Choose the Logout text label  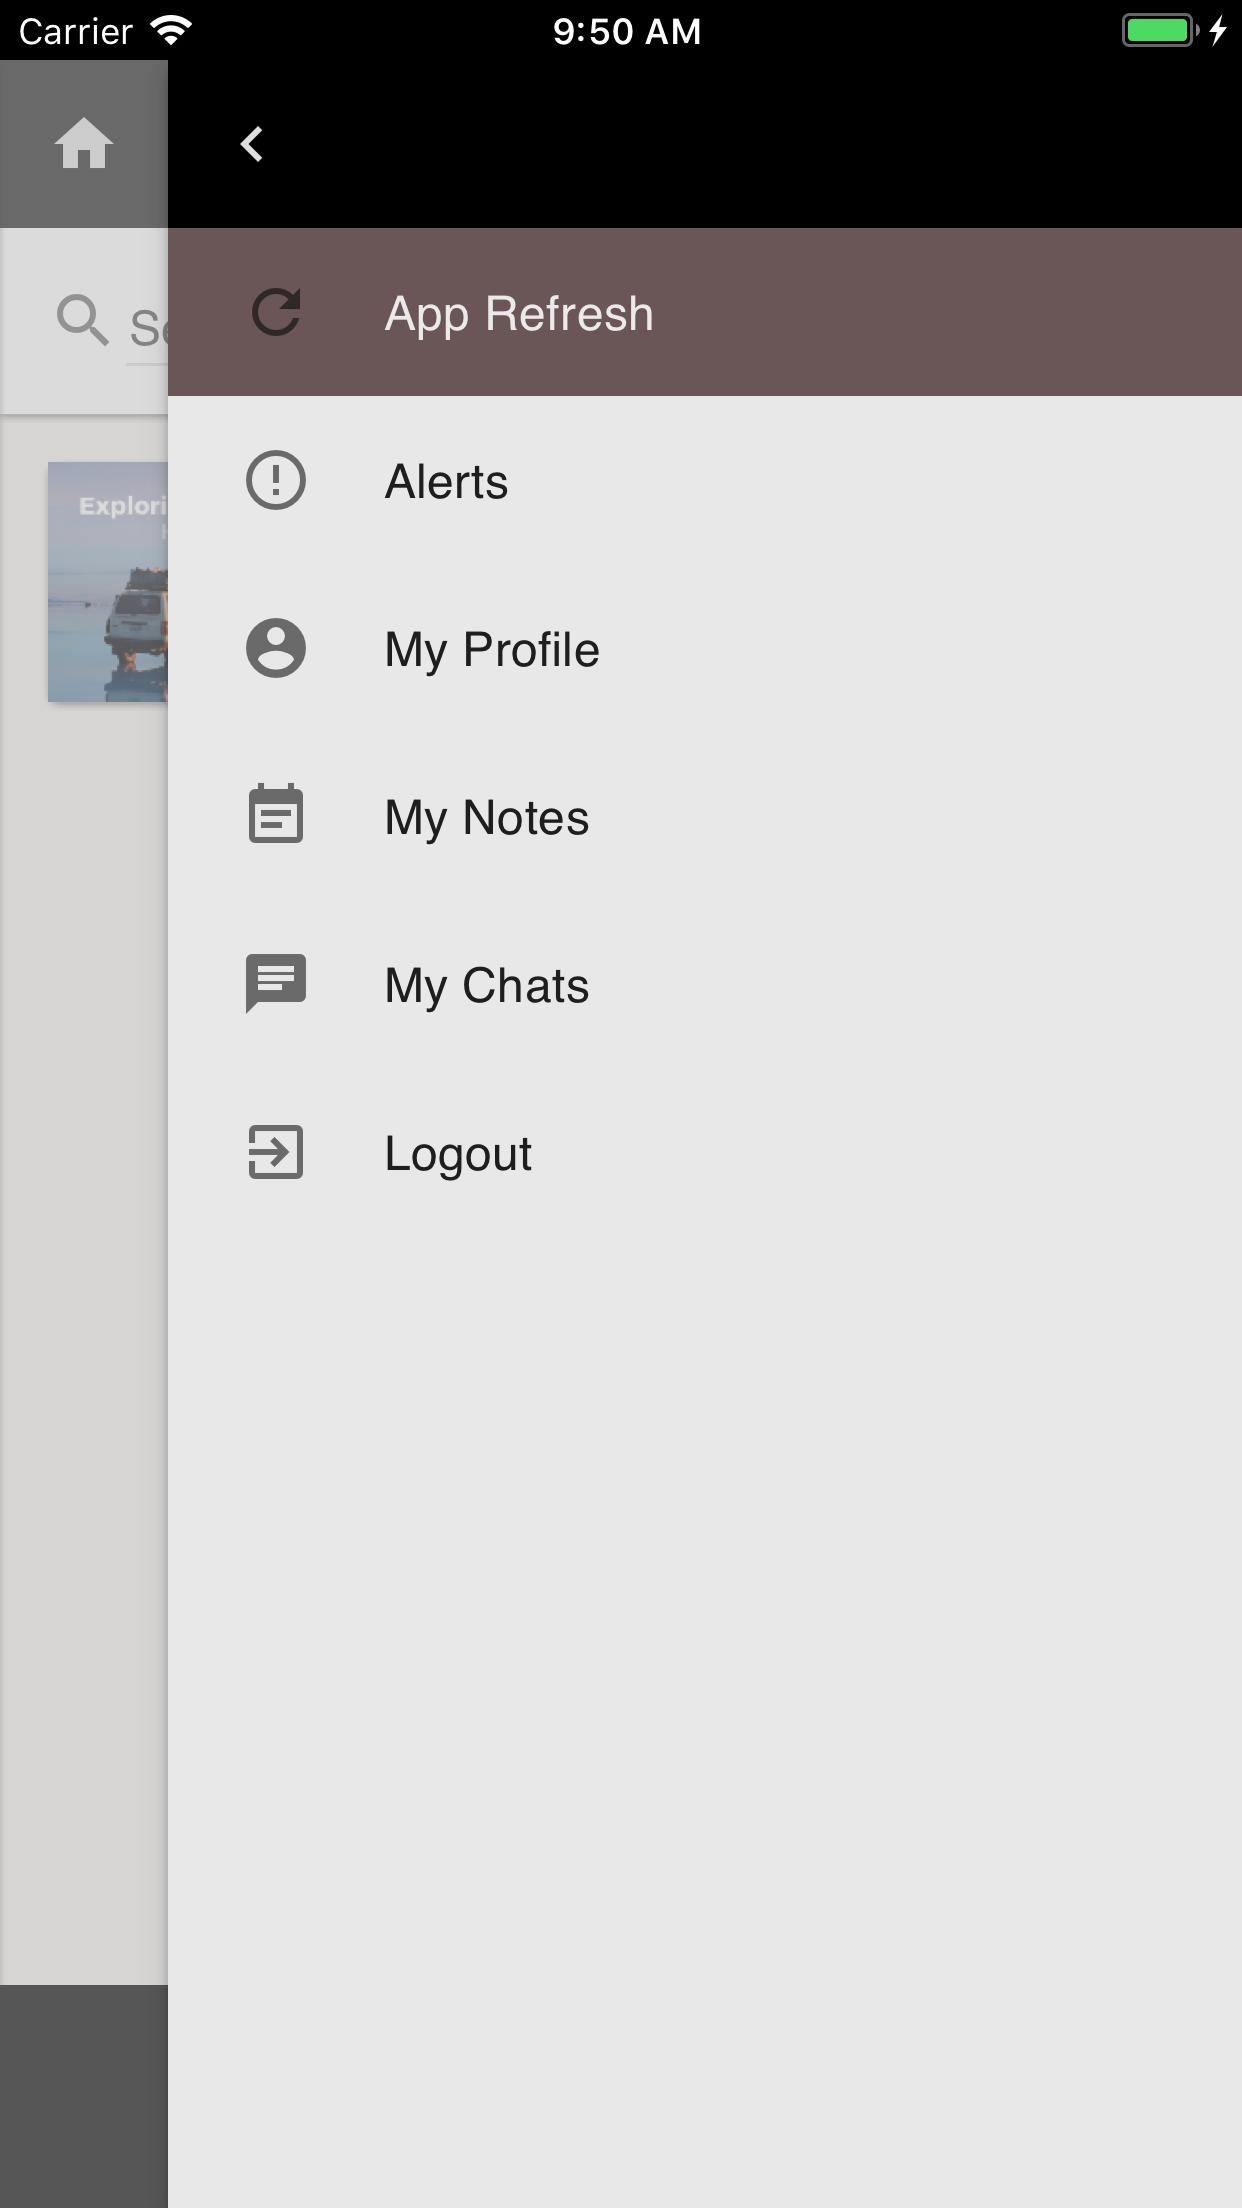pos(458,1154)
